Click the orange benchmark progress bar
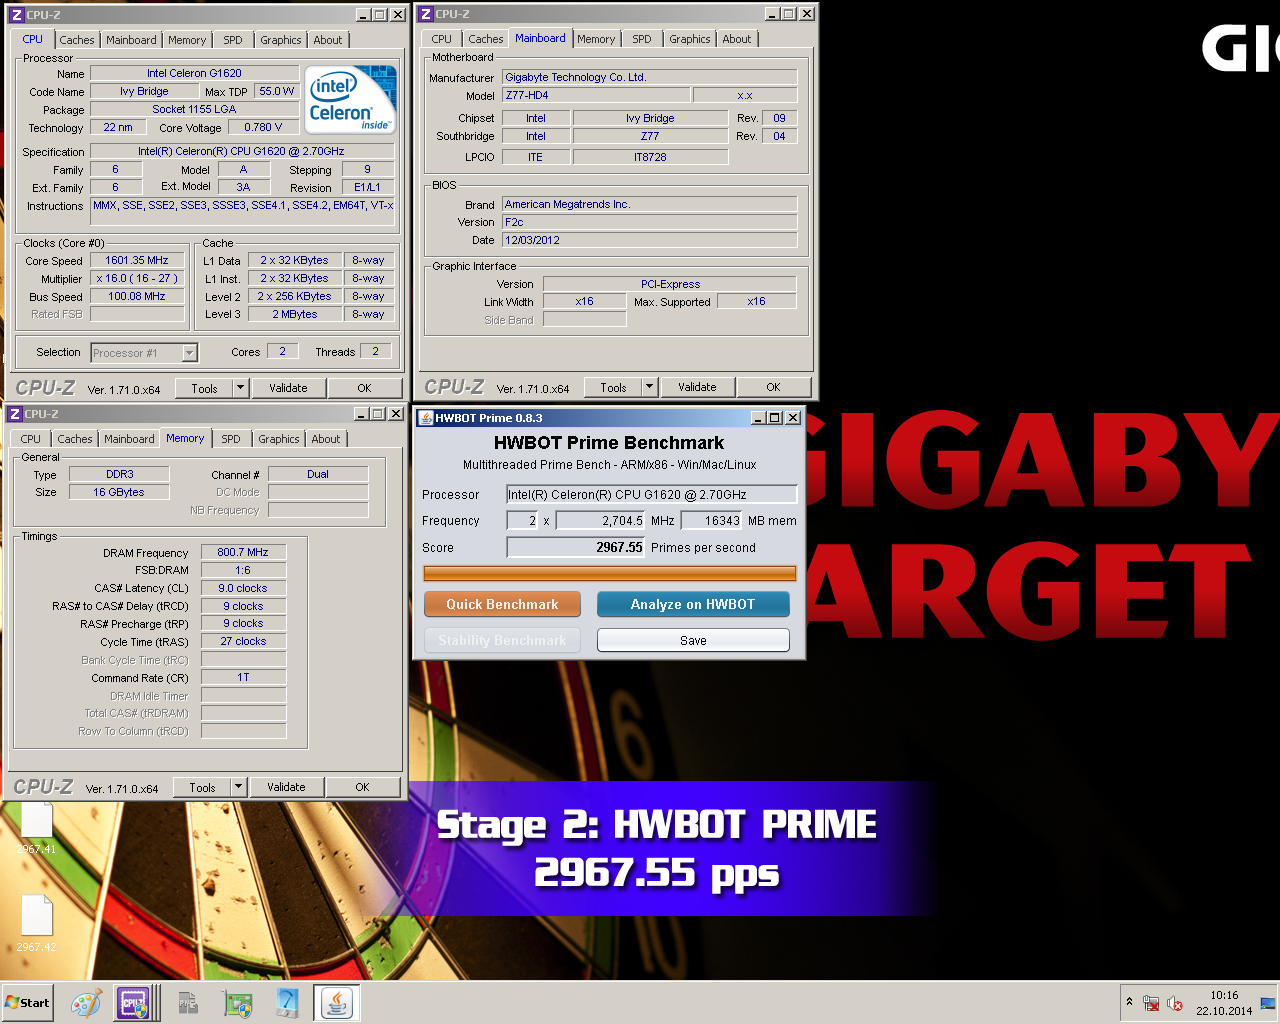This screenshot has width=1280, height=1024. pyautogui.click(x=610, y=573)
